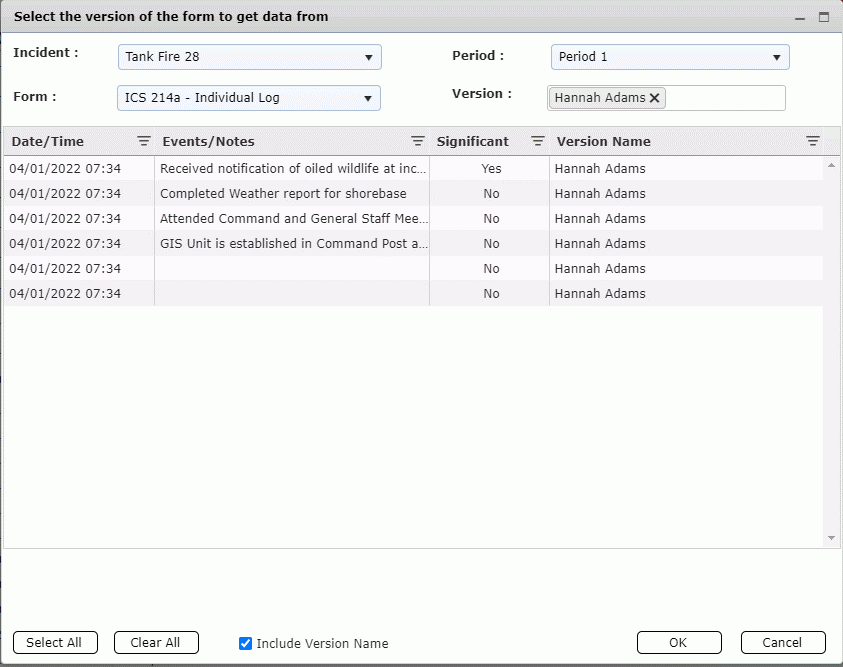Confirm with the OK button

click(x=679, y=643)
